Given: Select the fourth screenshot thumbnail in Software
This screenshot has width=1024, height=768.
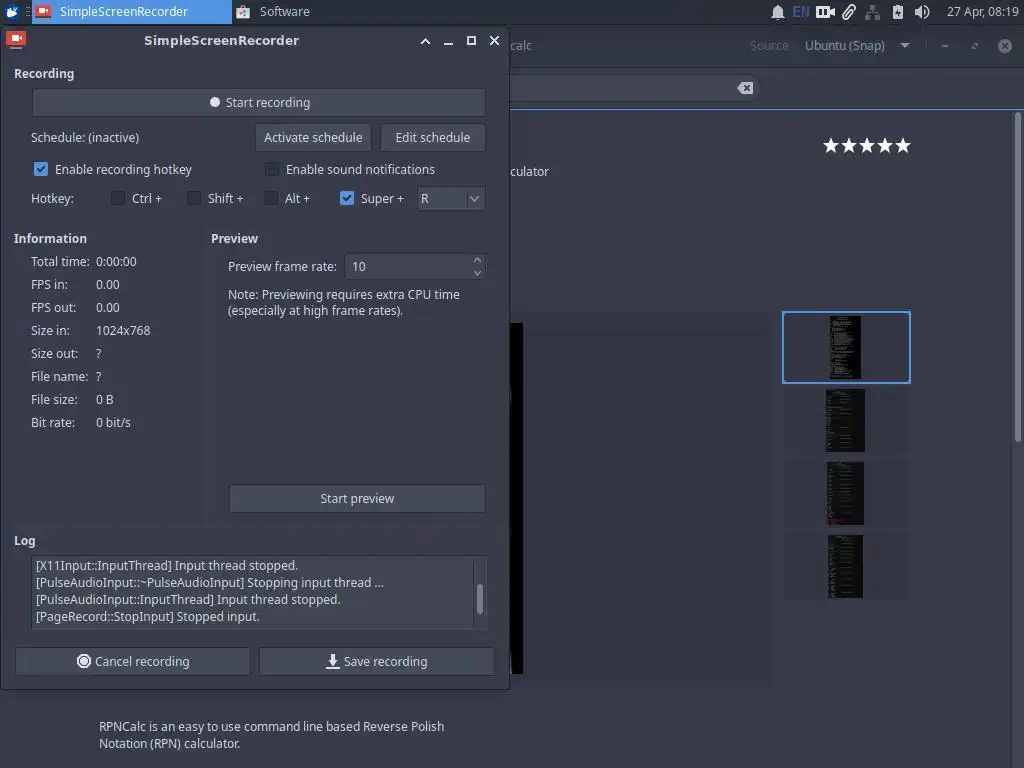Looking at the screenshot, I should [846, 567].
